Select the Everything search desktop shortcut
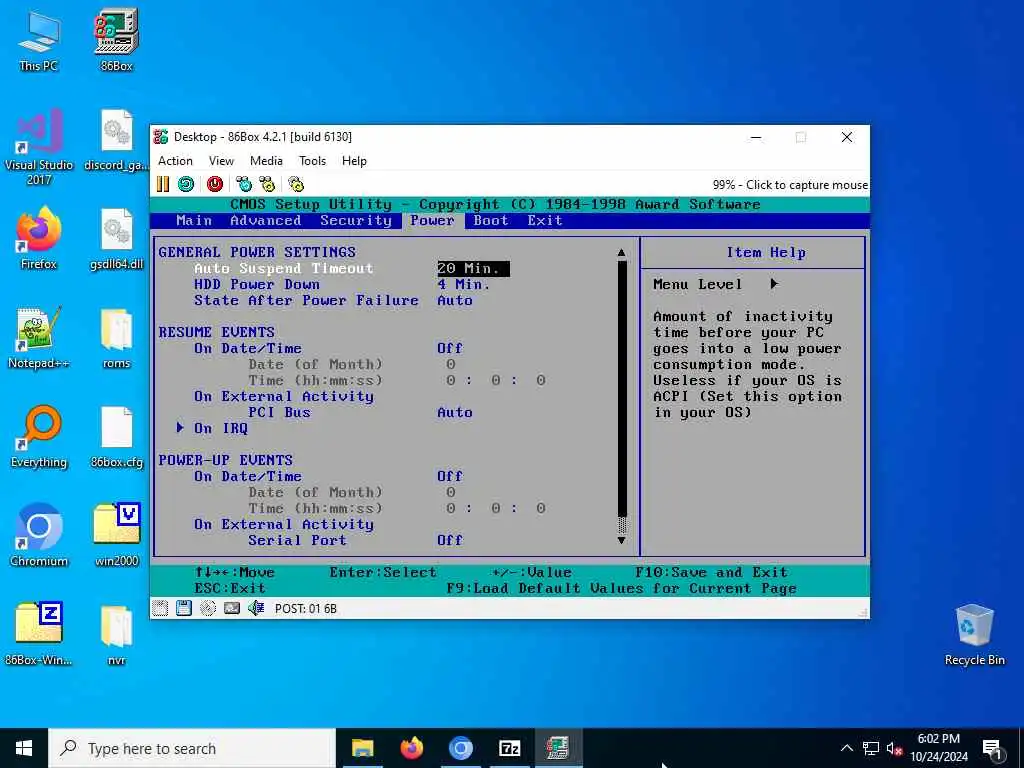Screen dimensions: 1024x768 pyautogui.click(x=39, y=438)
